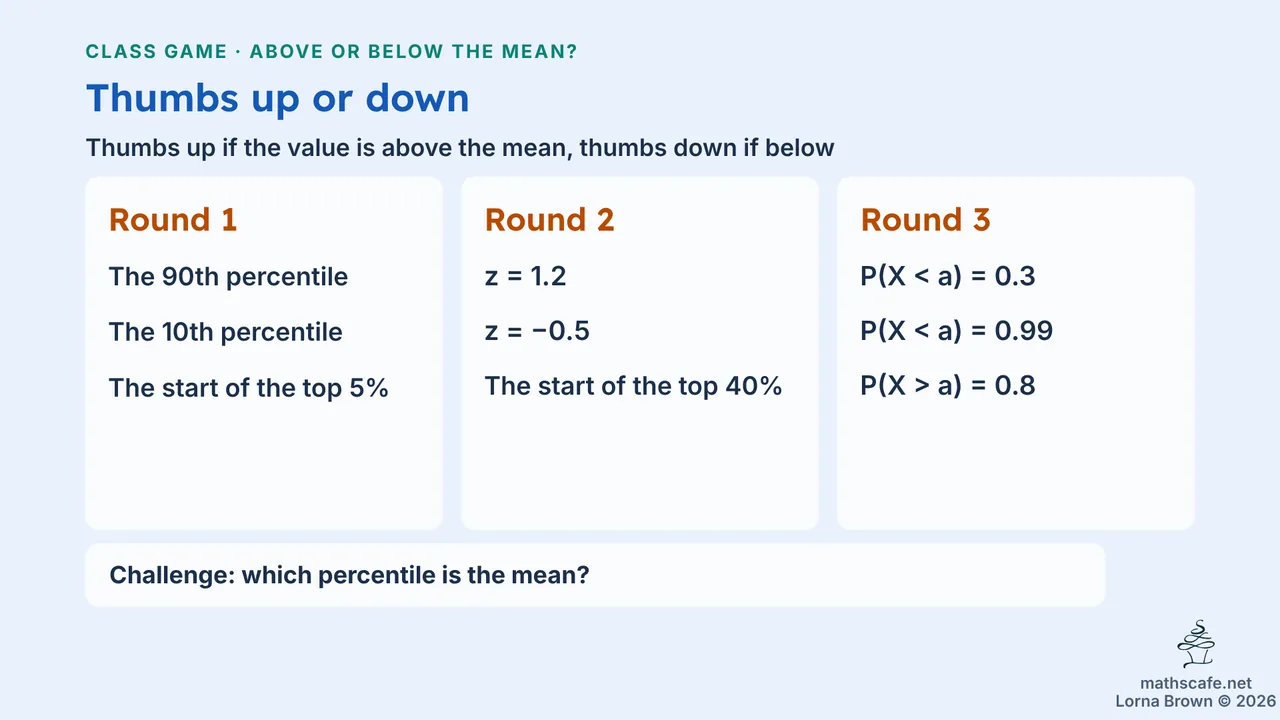Click the Challenge percentile question box
Viewport: 1280px width, 720px height.
pos(595,575)
